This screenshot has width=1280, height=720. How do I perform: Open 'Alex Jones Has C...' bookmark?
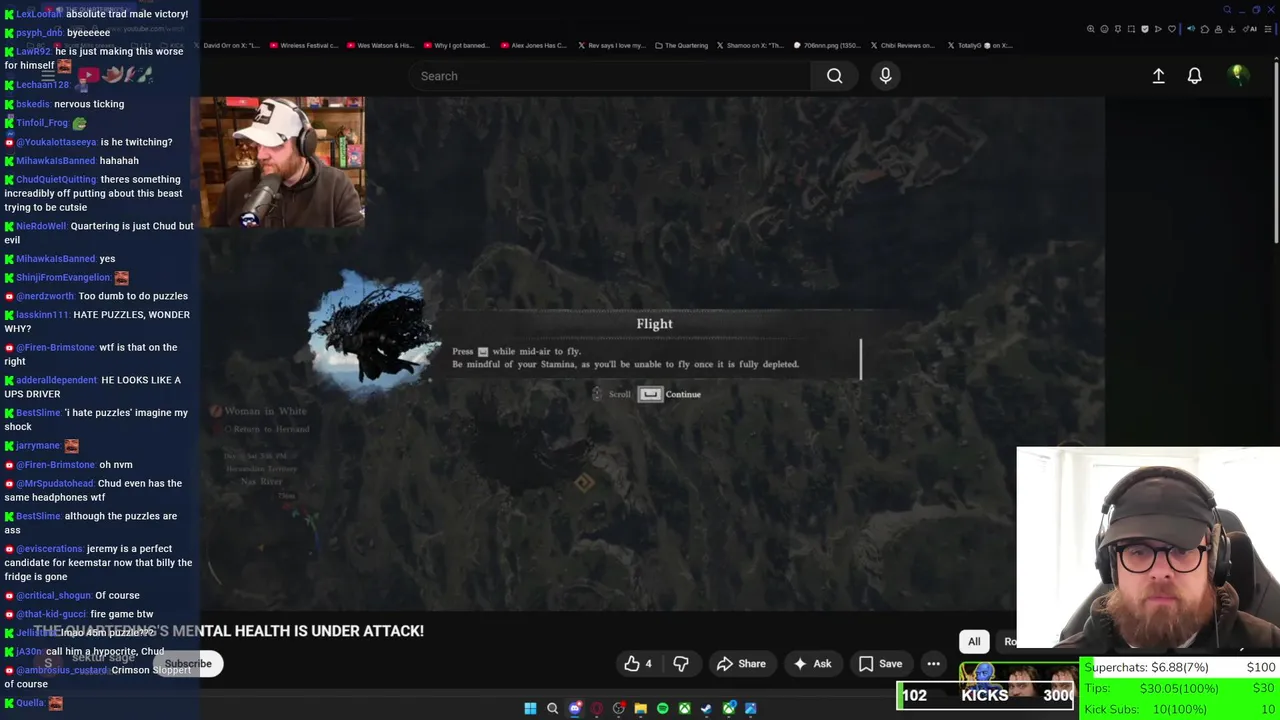pyautogui.click(x=534, y=45)
